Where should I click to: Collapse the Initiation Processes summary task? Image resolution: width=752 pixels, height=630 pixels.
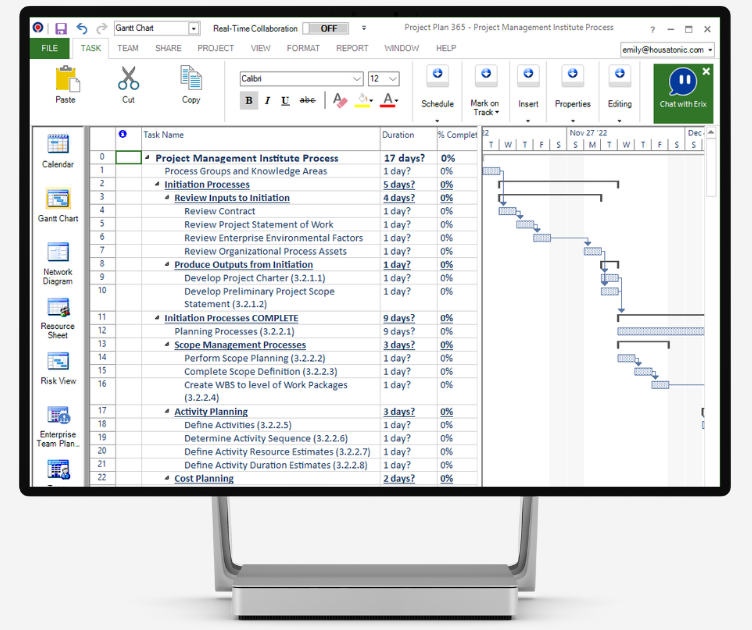coord(157,184)
